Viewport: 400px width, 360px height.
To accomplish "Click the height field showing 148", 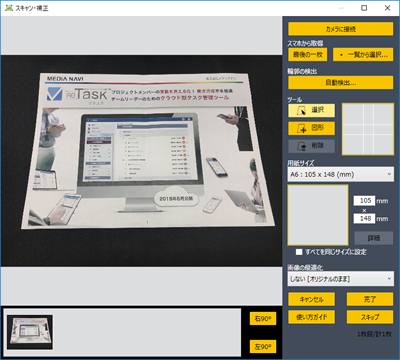I will click(x=364, y=219).
